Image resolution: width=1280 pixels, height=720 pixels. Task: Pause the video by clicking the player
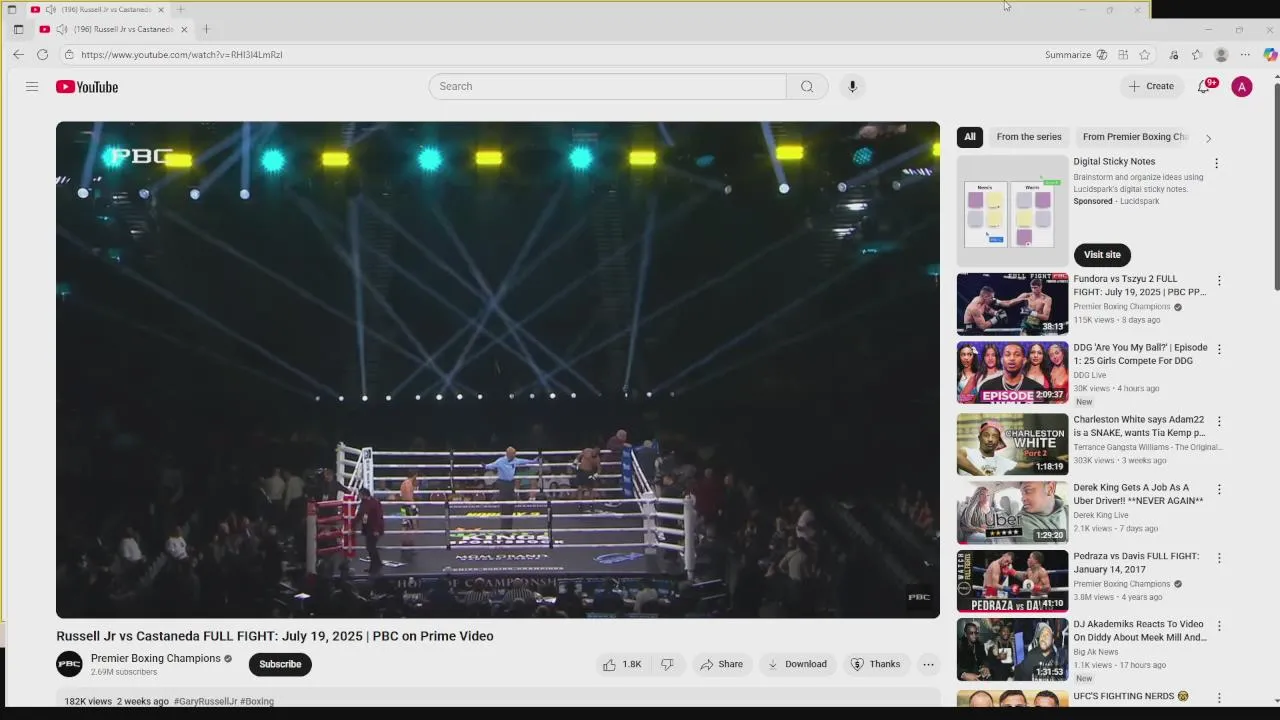pyautogui.click(x=498, y=369)
